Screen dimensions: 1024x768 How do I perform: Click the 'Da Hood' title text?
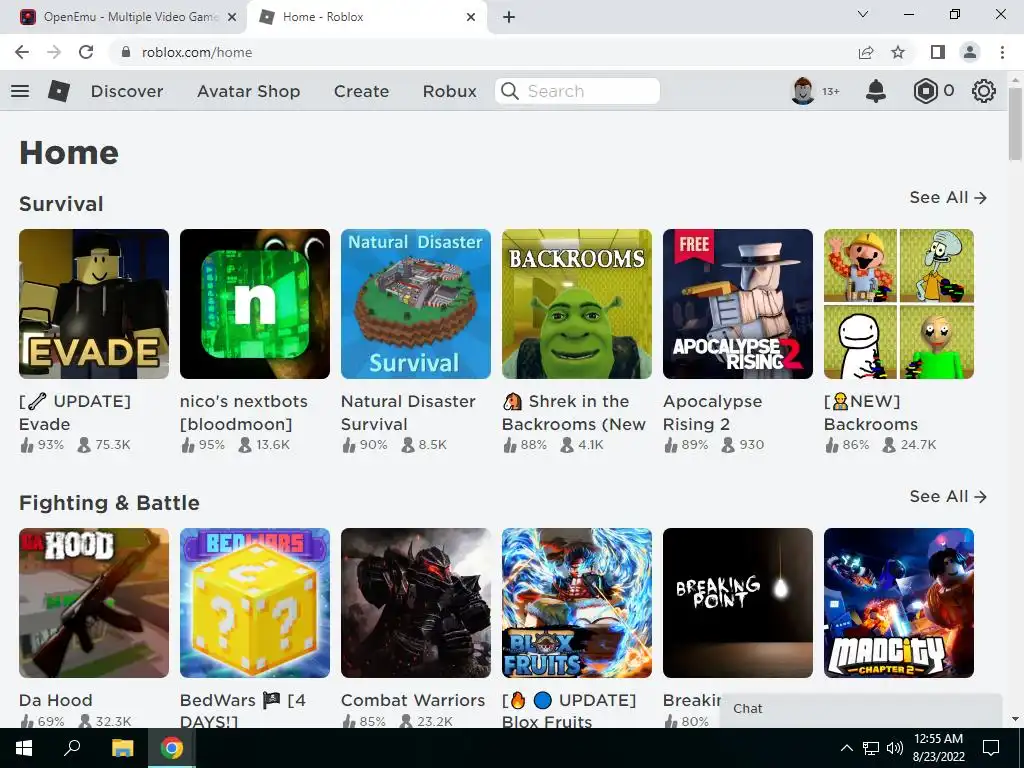tap(56, 700)
